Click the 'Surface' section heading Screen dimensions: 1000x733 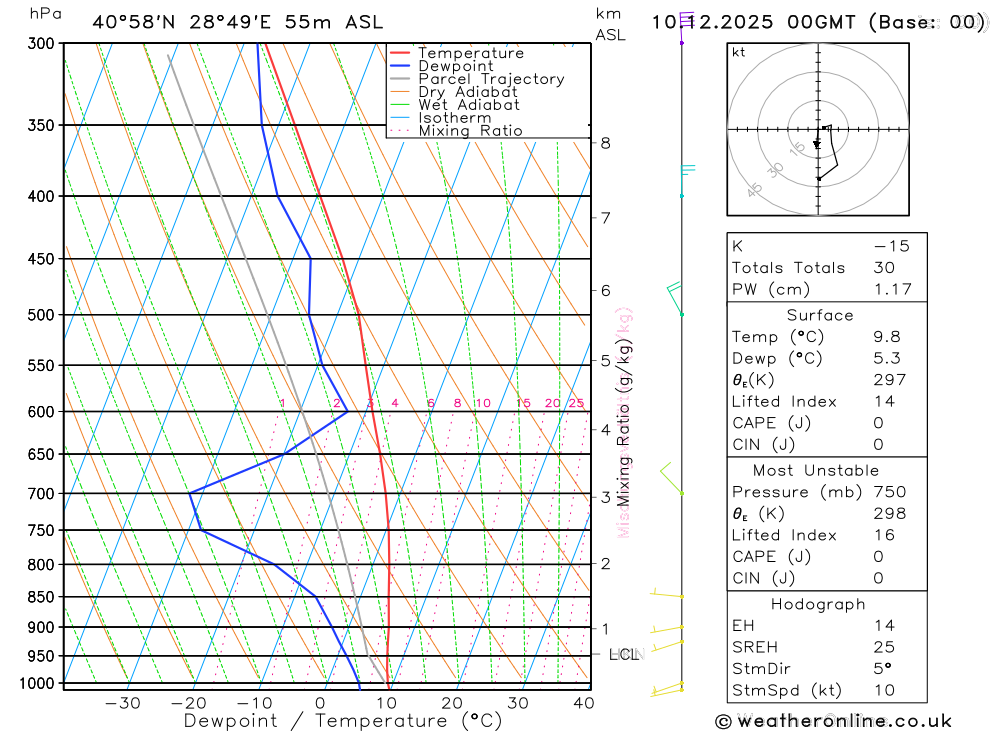pos(820,315)
